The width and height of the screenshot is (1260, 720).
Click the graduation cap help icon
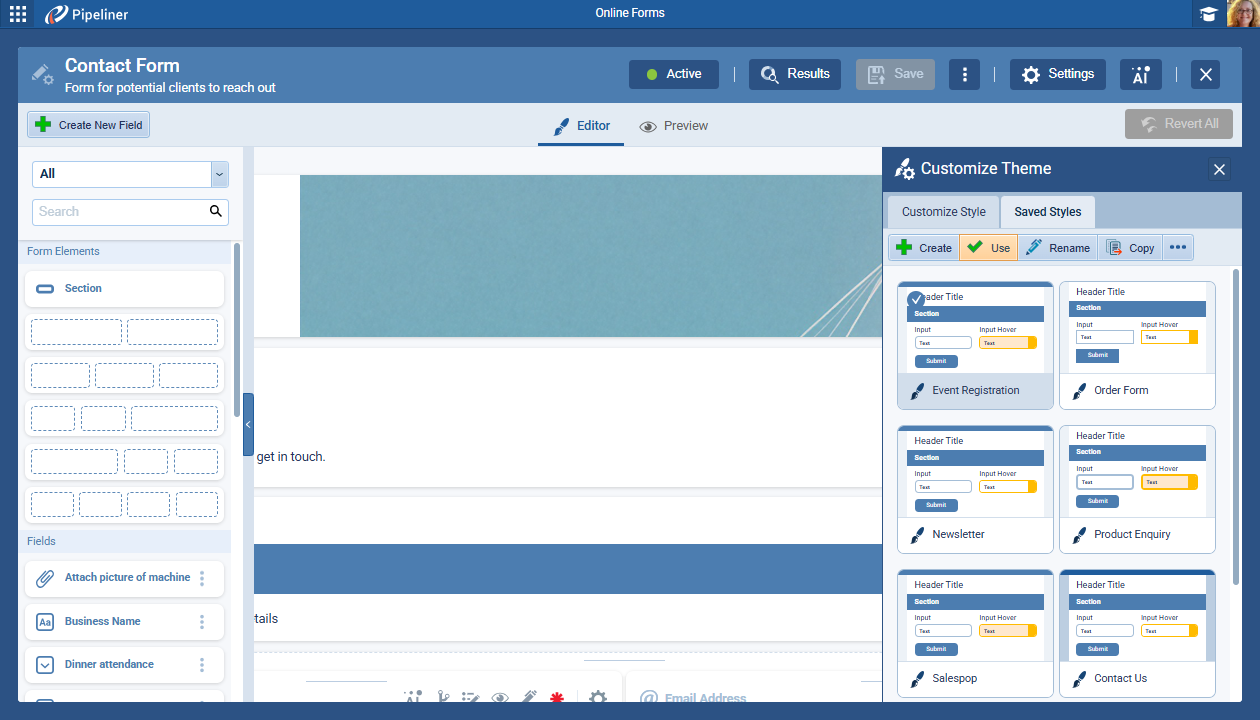pos(1209,14)
